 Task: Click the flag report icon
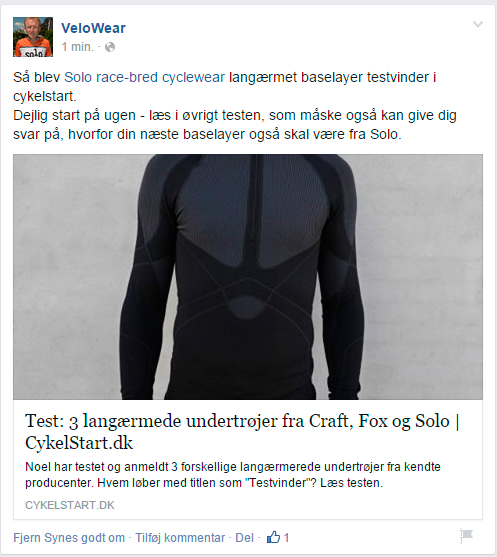click(466, 536)
